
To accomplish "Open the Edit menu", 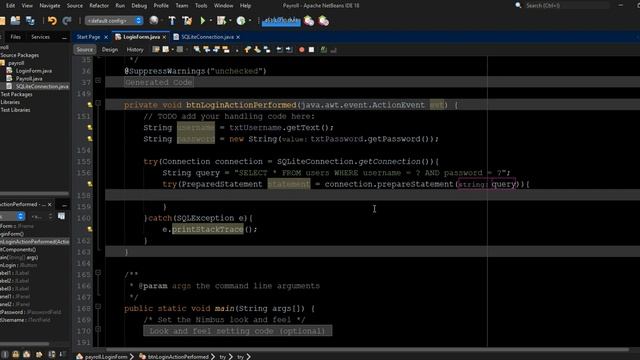I will tap(11, 6).
